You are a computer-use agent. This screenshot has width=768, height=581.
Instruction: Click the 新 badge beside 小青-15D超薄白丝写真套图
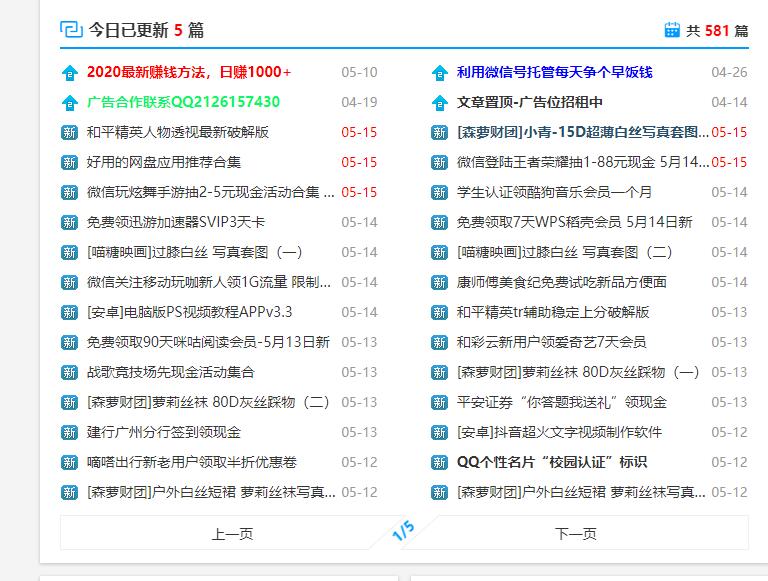point(439,133)
